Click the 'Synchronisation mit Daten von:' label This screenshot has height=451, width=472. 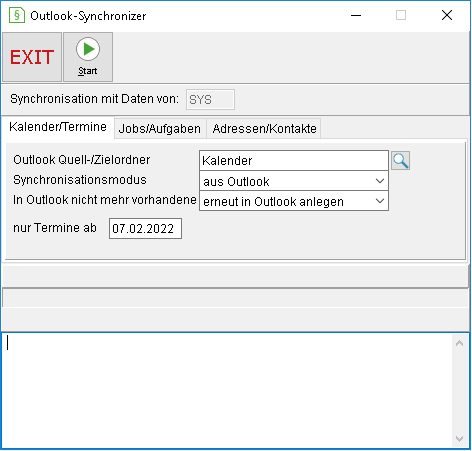94,99
